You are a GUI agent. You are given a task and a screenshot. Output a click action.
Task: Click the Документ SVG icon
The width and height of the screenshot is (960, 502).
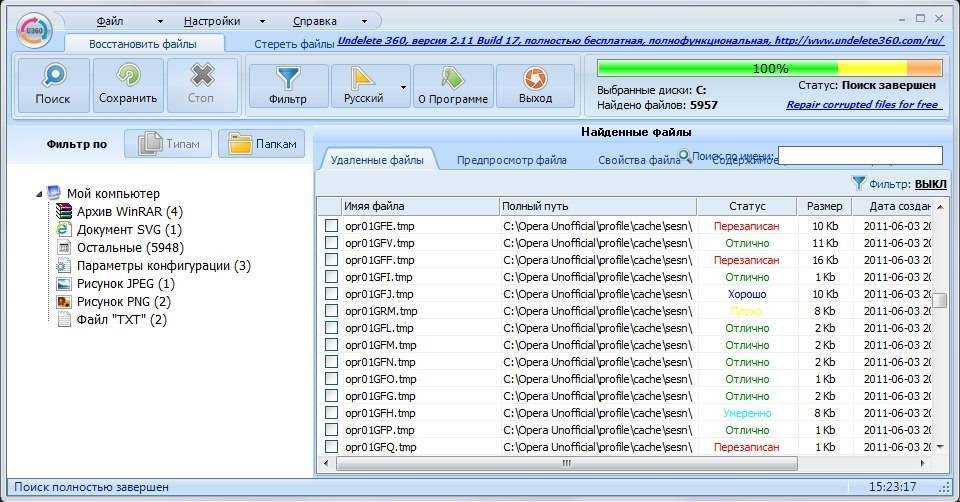pyautogui.click(x=64, y=229)
